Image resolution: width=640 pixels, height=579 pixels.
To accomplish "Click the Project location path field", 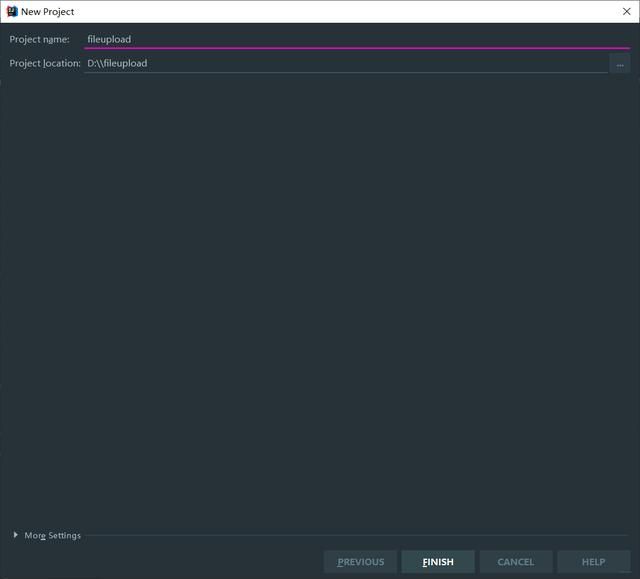I will coord(346,64).
